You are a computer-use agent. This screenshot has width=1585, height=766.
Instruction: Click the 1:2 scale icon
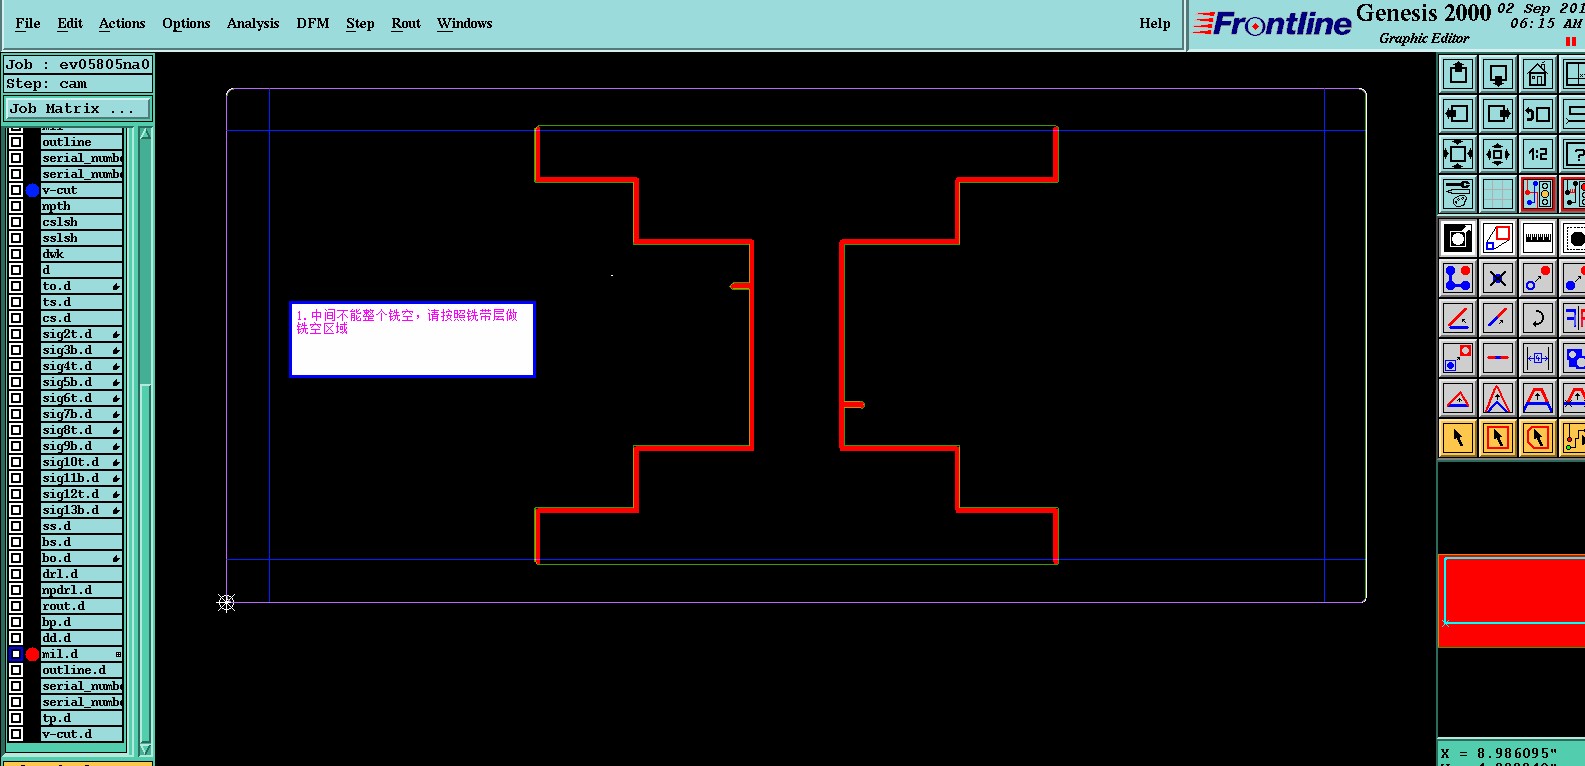pyautogui.click(x=1538, y=154)
